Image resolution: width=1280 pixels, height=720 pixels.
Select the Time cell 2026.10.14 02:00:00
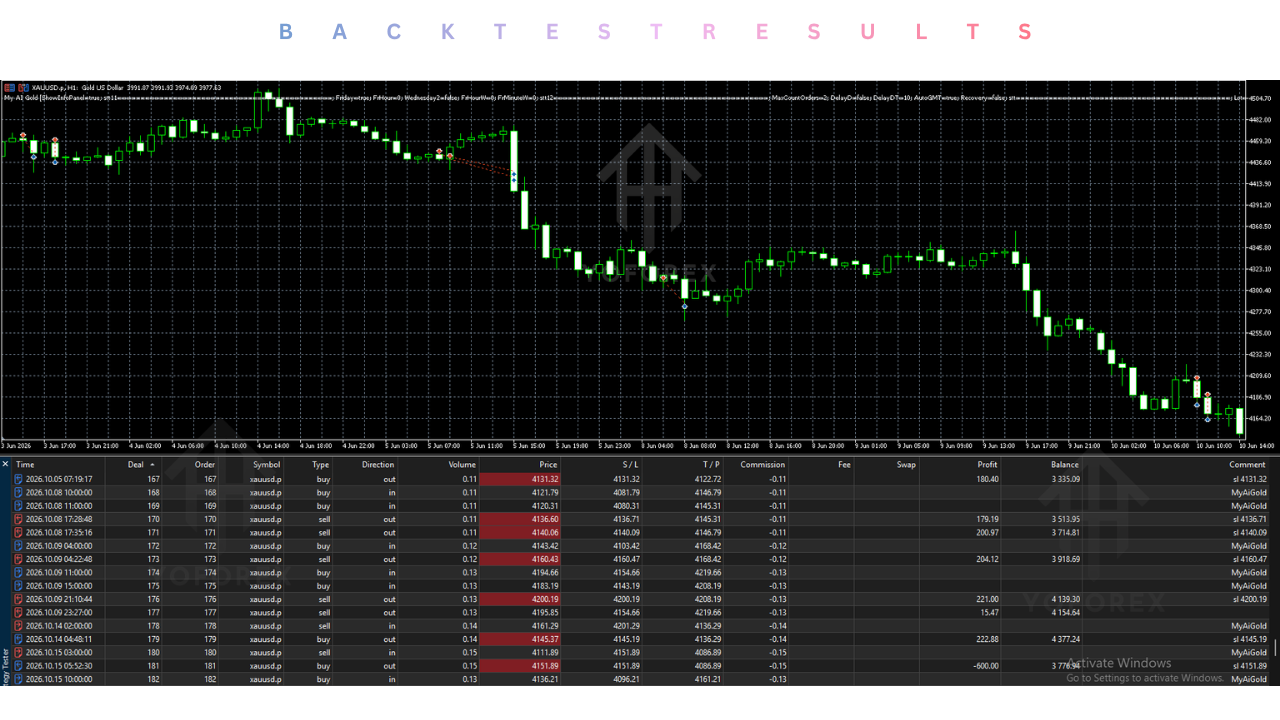tap(59, 625)
